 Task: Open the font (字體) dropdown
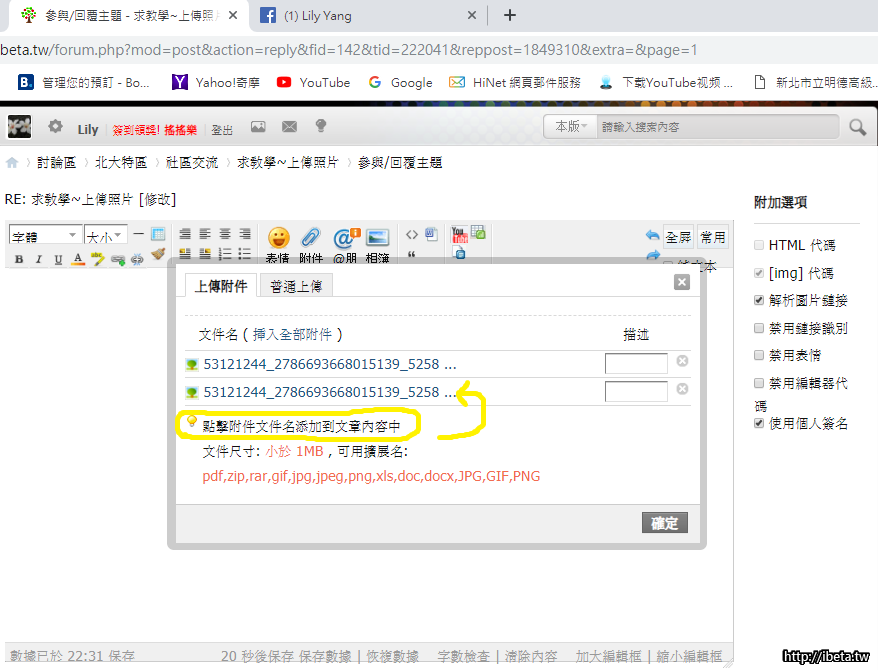click(x=45, y=236)
